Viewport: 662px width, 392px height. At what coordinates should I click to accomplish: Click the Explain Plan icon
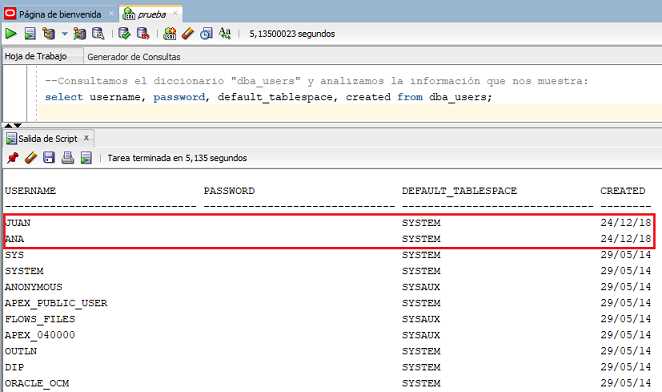tap(49, 33)
